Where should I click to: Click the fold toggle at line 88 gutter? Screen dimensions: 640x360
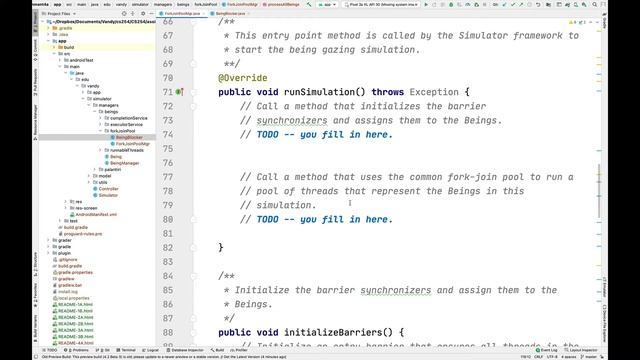point(193,333)
